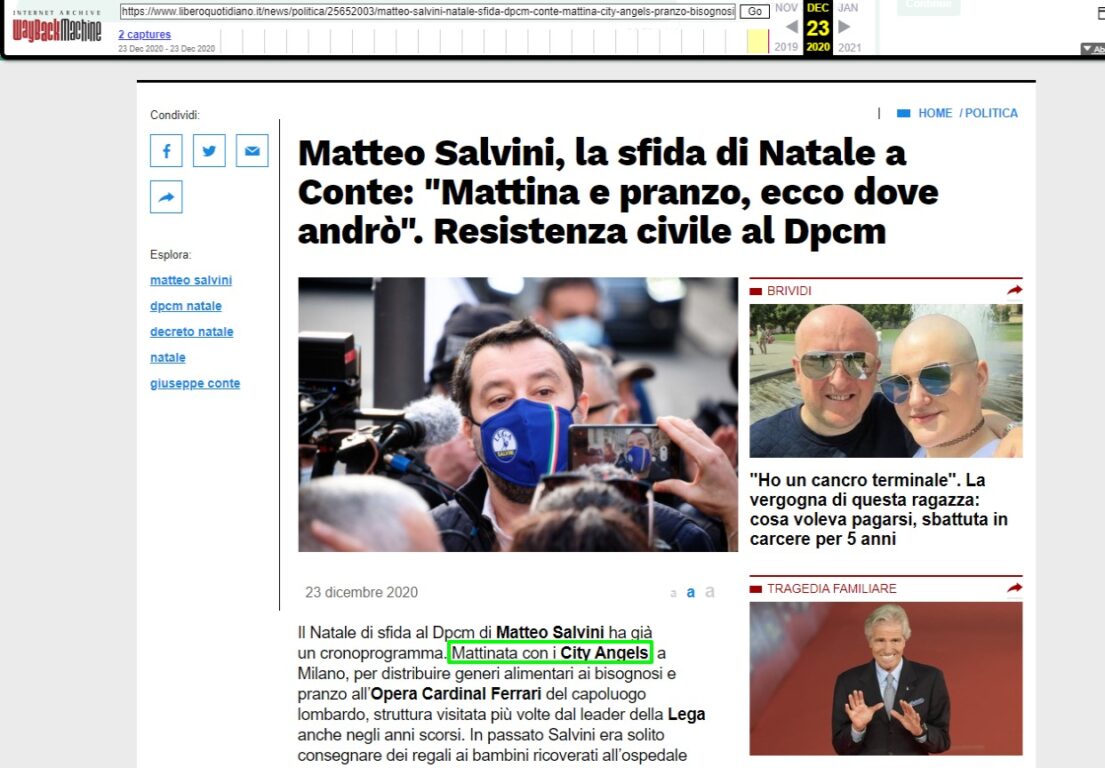Set the smallest article font size
Image resolution: width=1105 pixels, height=768 pixels.
674,594
